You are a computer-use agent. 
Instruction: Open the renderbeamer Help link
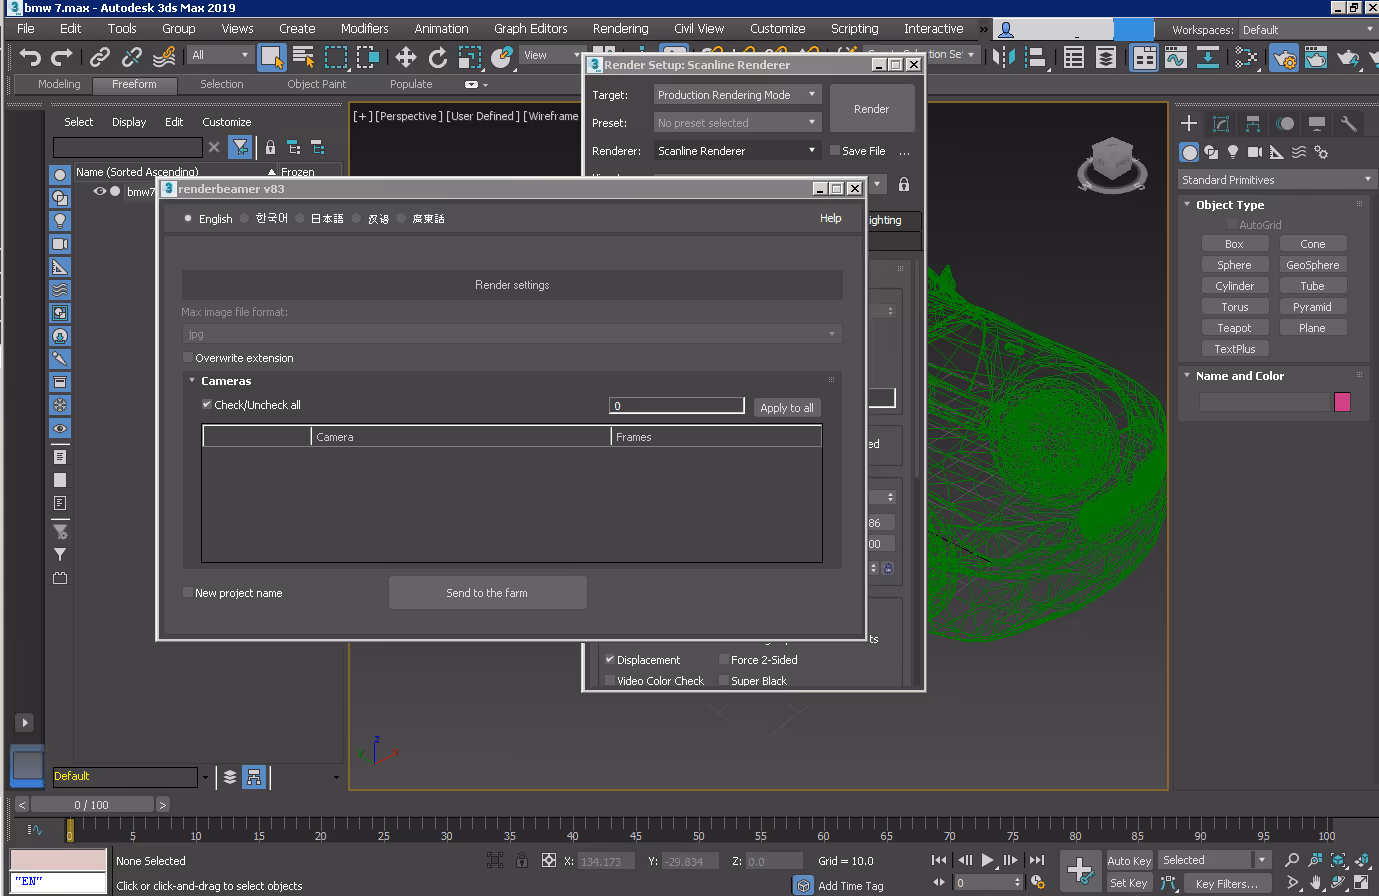click(831, 218)
